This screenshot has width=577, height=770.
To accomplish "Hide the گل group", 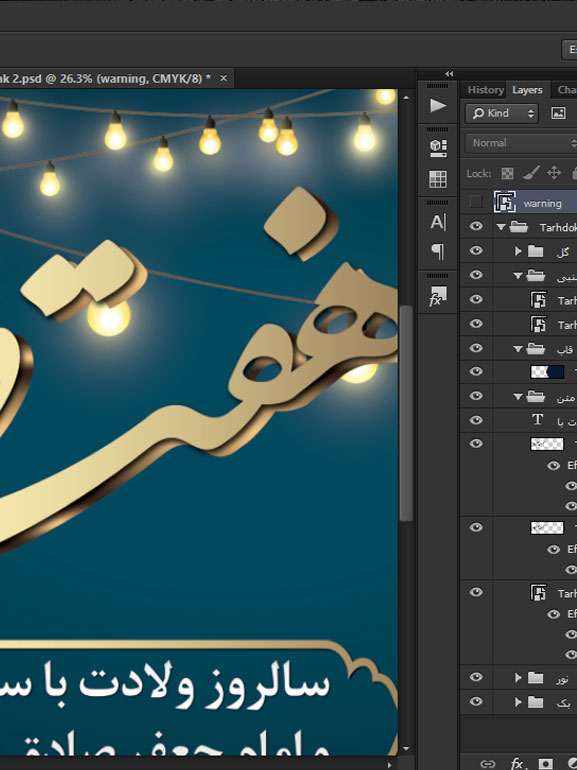I will click(476, 250).
